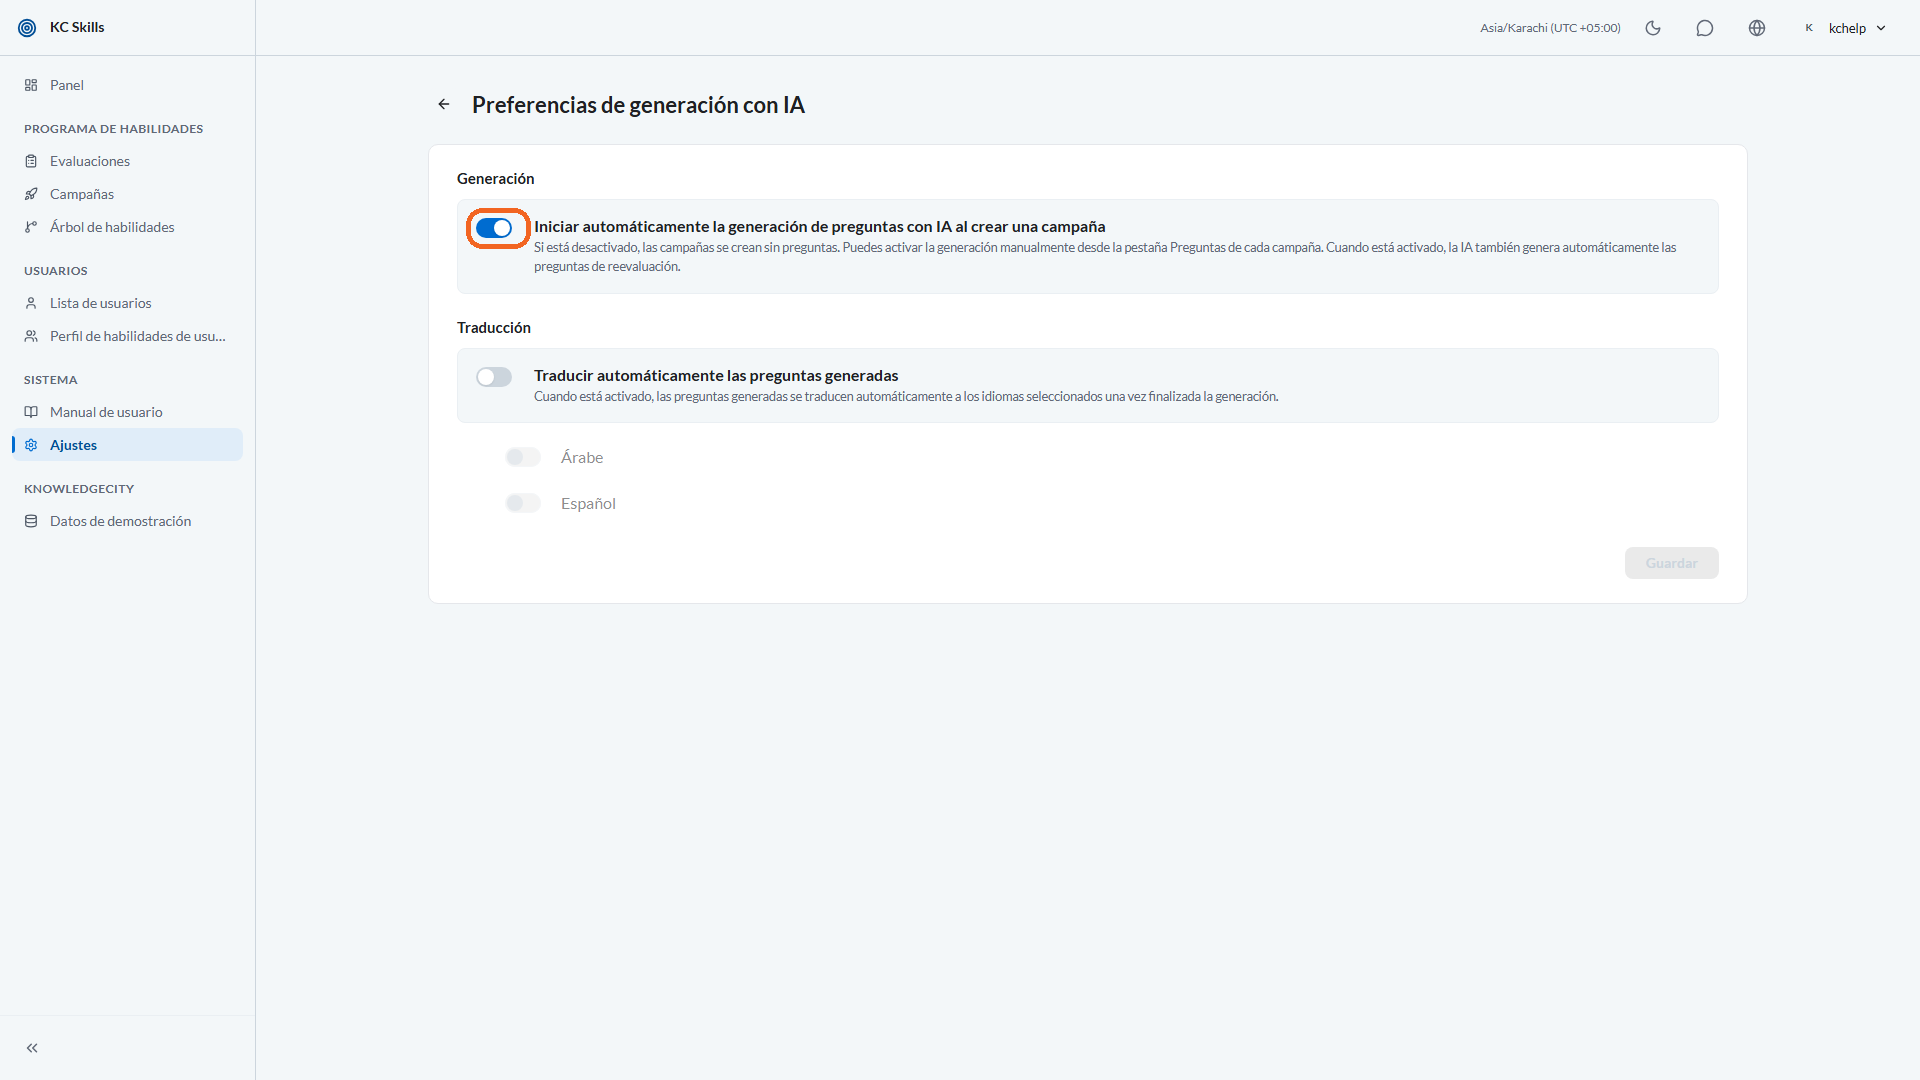Open Evaluaciones in the sidebar

coord(127,161)
